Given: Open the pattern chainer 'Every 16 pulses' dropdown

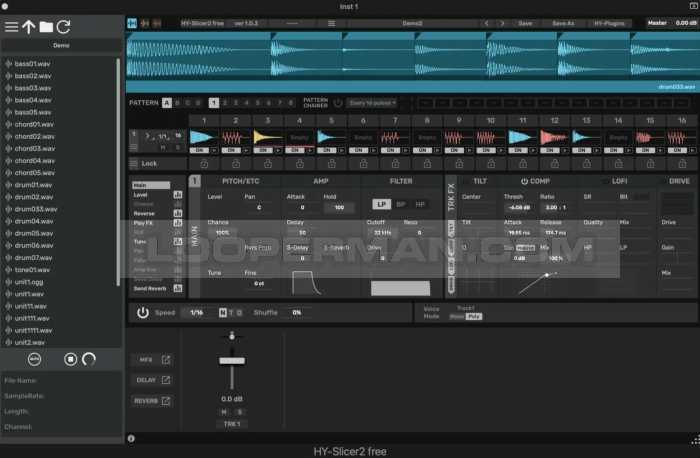Looking at the screenshot, I should 372,102.
